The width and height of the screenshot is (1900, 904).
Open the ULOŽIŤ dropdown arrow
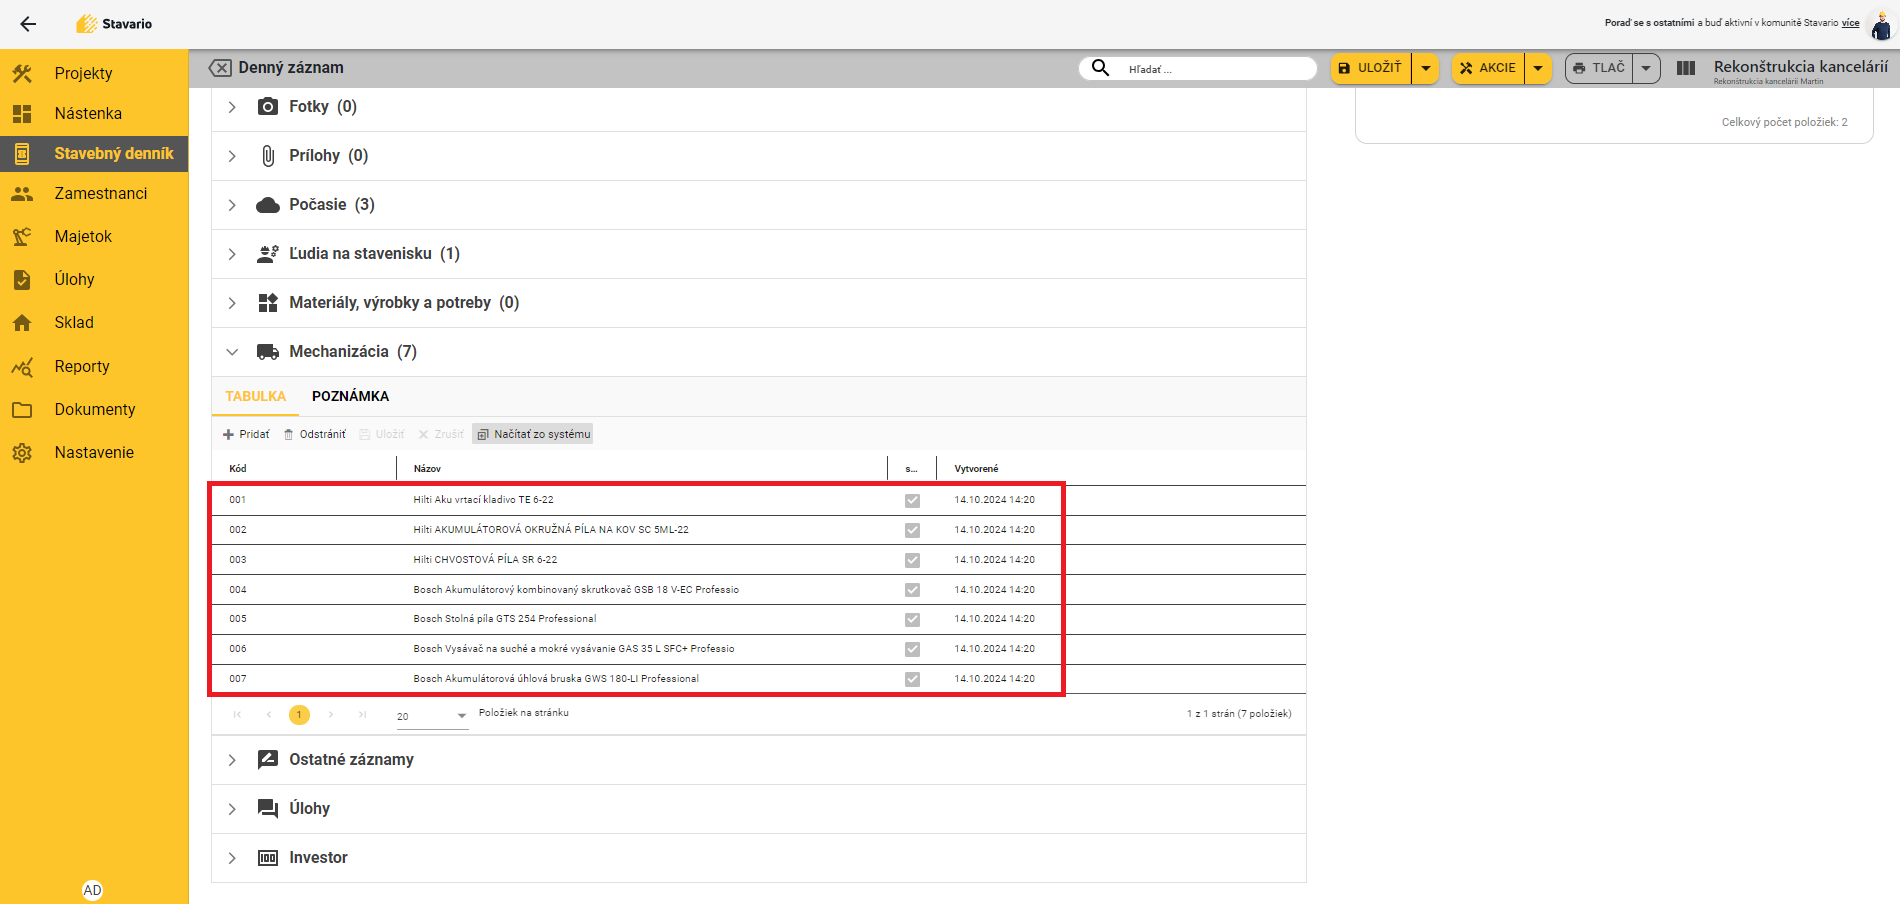point(1425,68)
